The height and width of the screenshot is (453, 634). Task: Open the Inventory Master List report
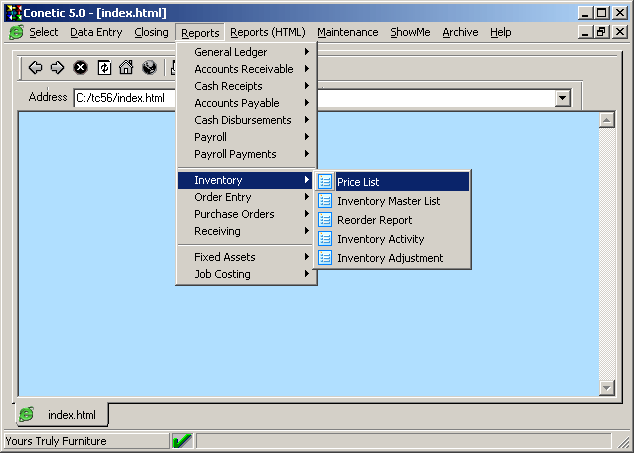pos(388,201)
